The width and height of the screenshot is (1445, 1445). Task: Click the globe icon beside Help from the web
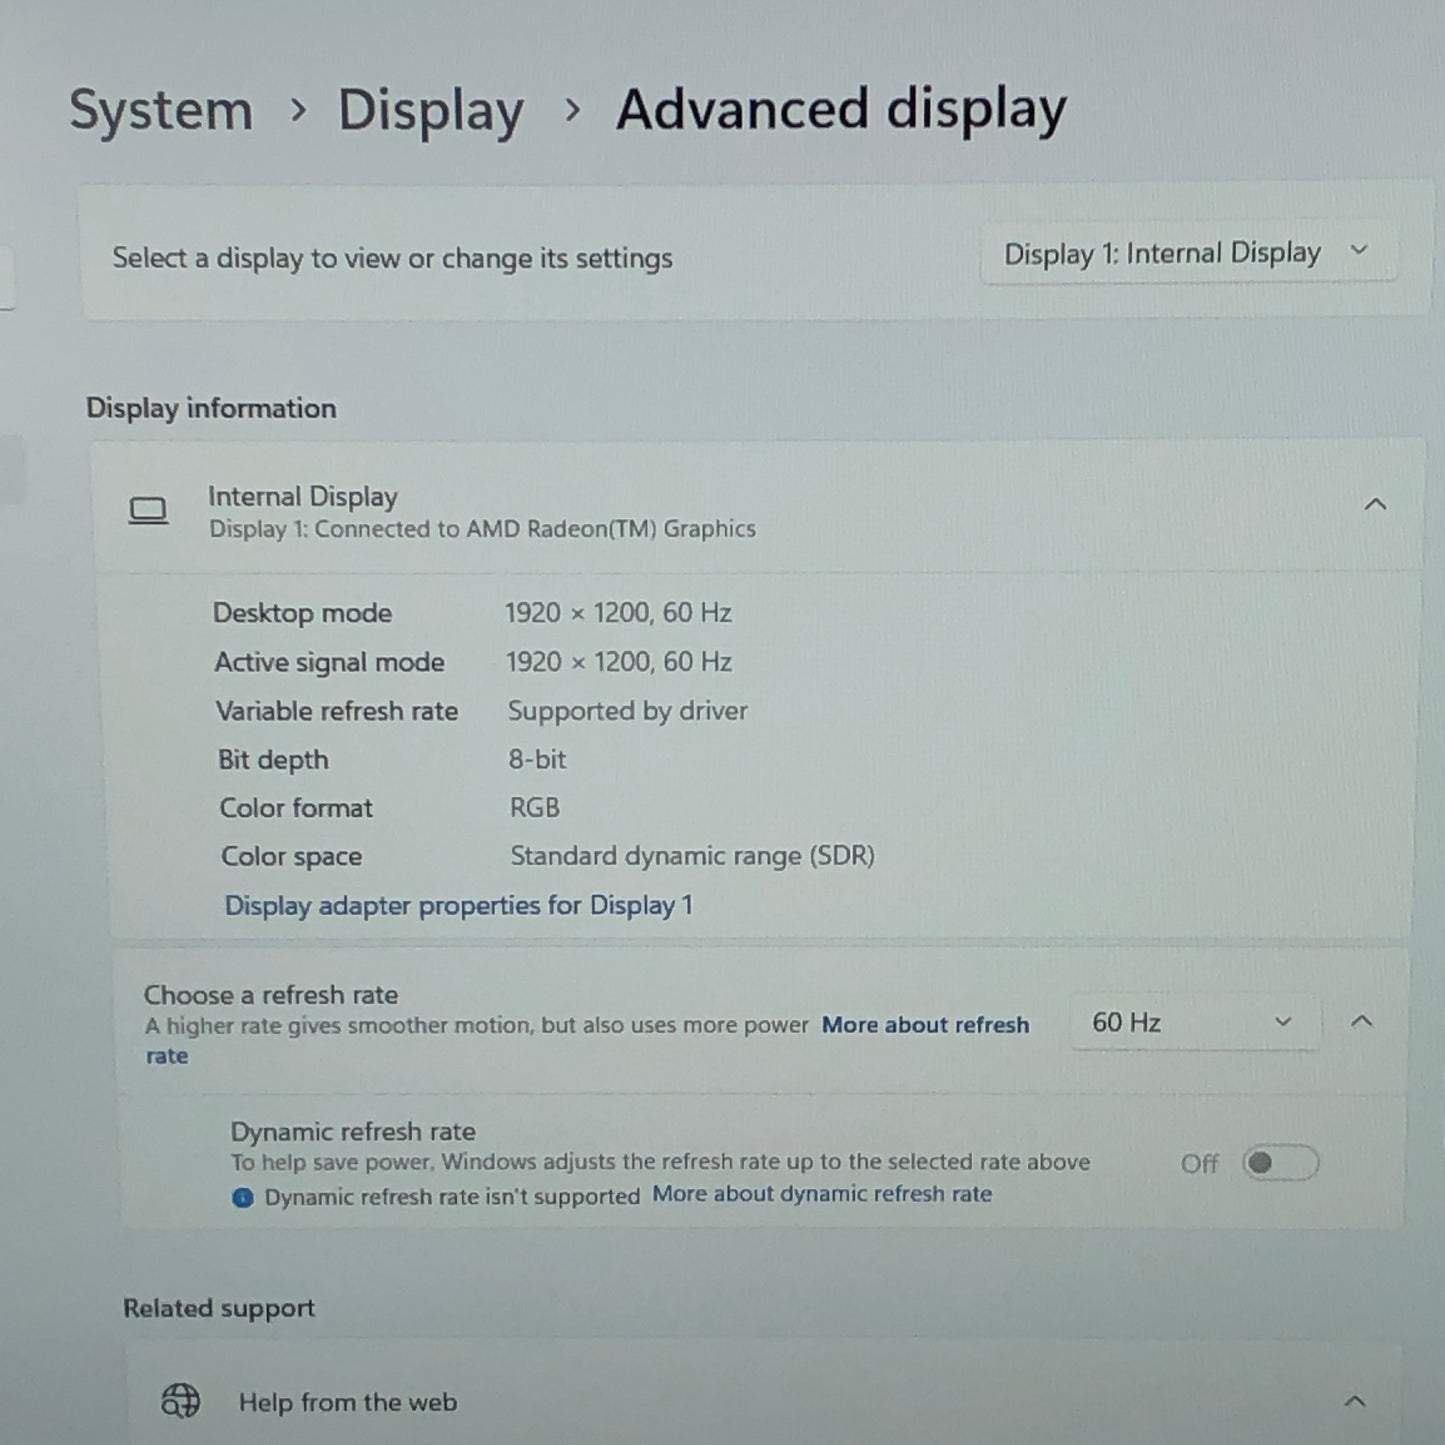181,1401
